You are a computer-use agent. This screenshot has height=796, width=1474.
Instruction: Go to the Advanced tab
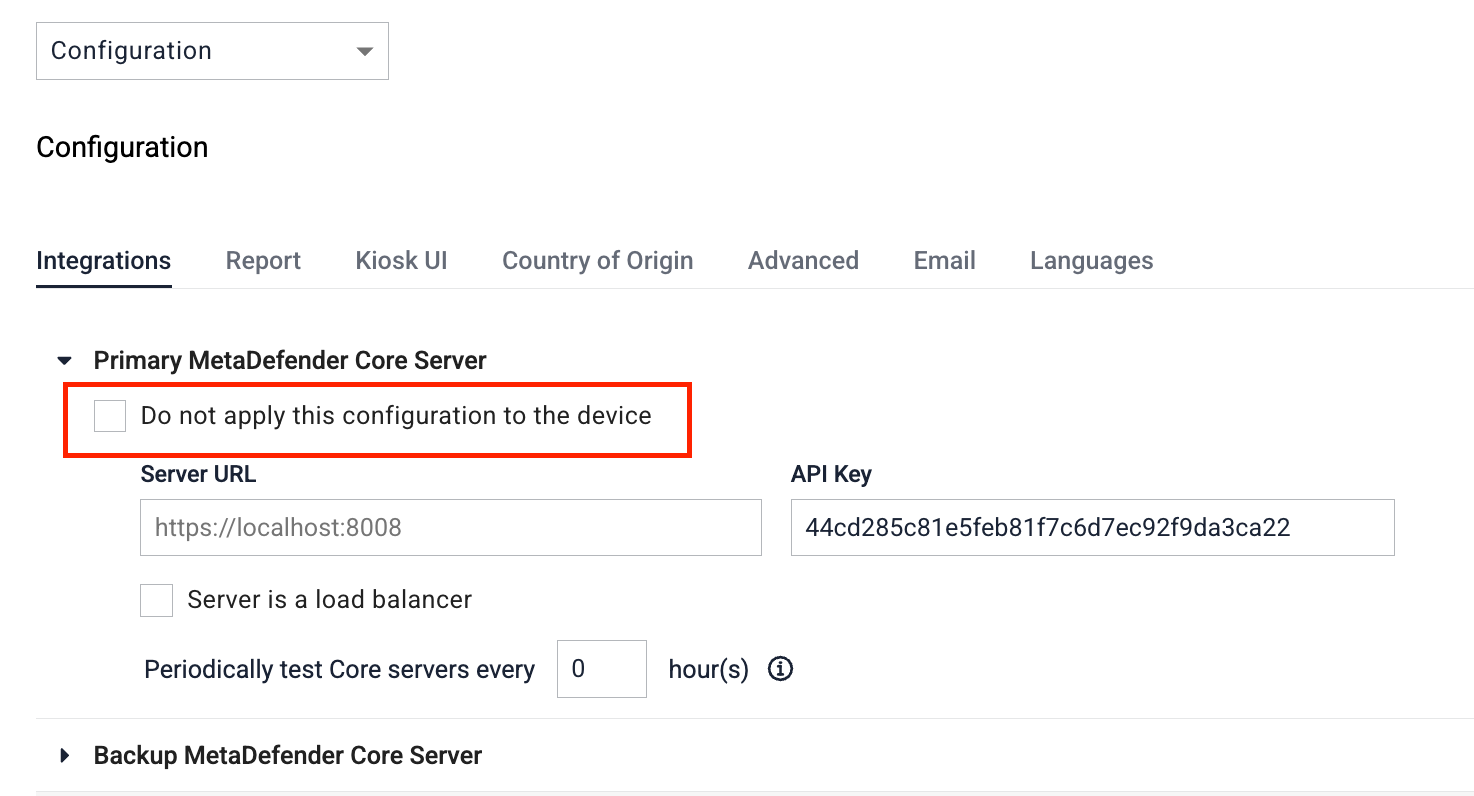pos(803,261)
